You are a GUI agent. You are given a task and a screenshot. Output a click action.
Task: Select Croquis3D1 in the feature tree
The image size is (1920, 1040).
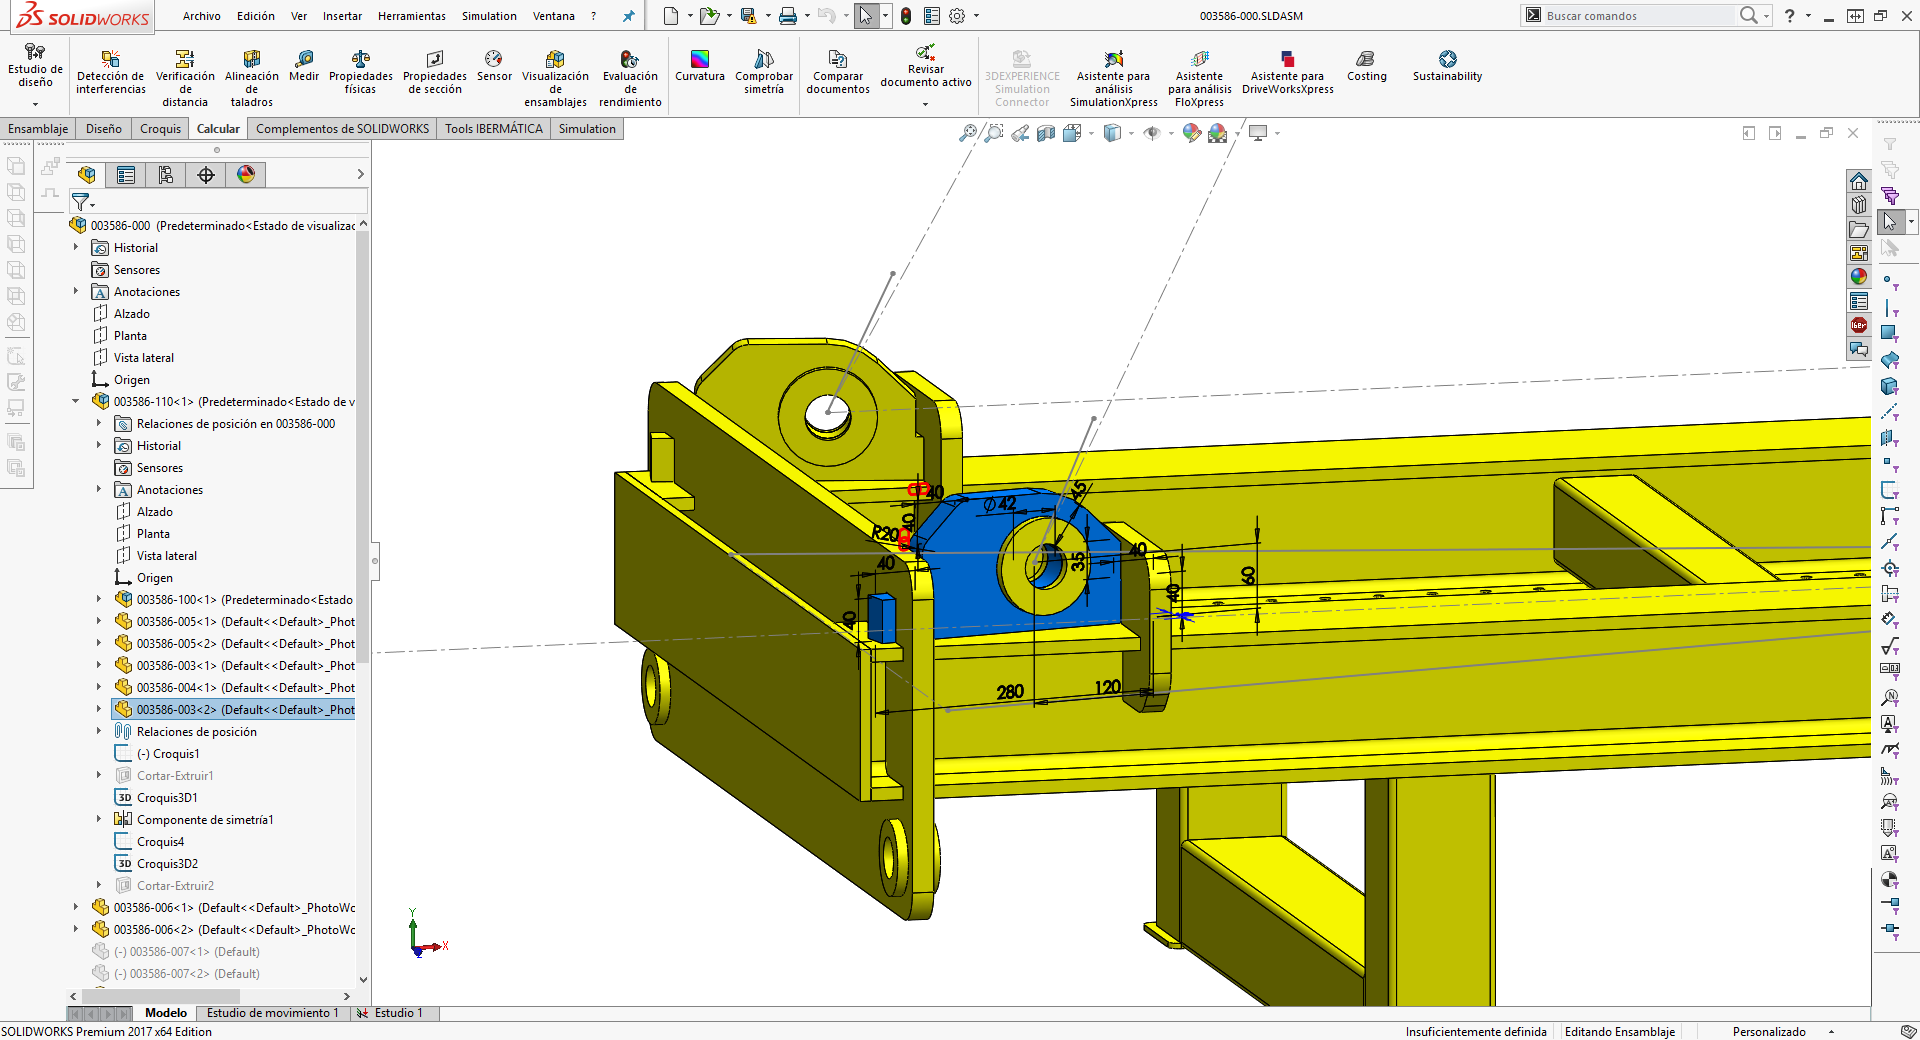[167, 798]
